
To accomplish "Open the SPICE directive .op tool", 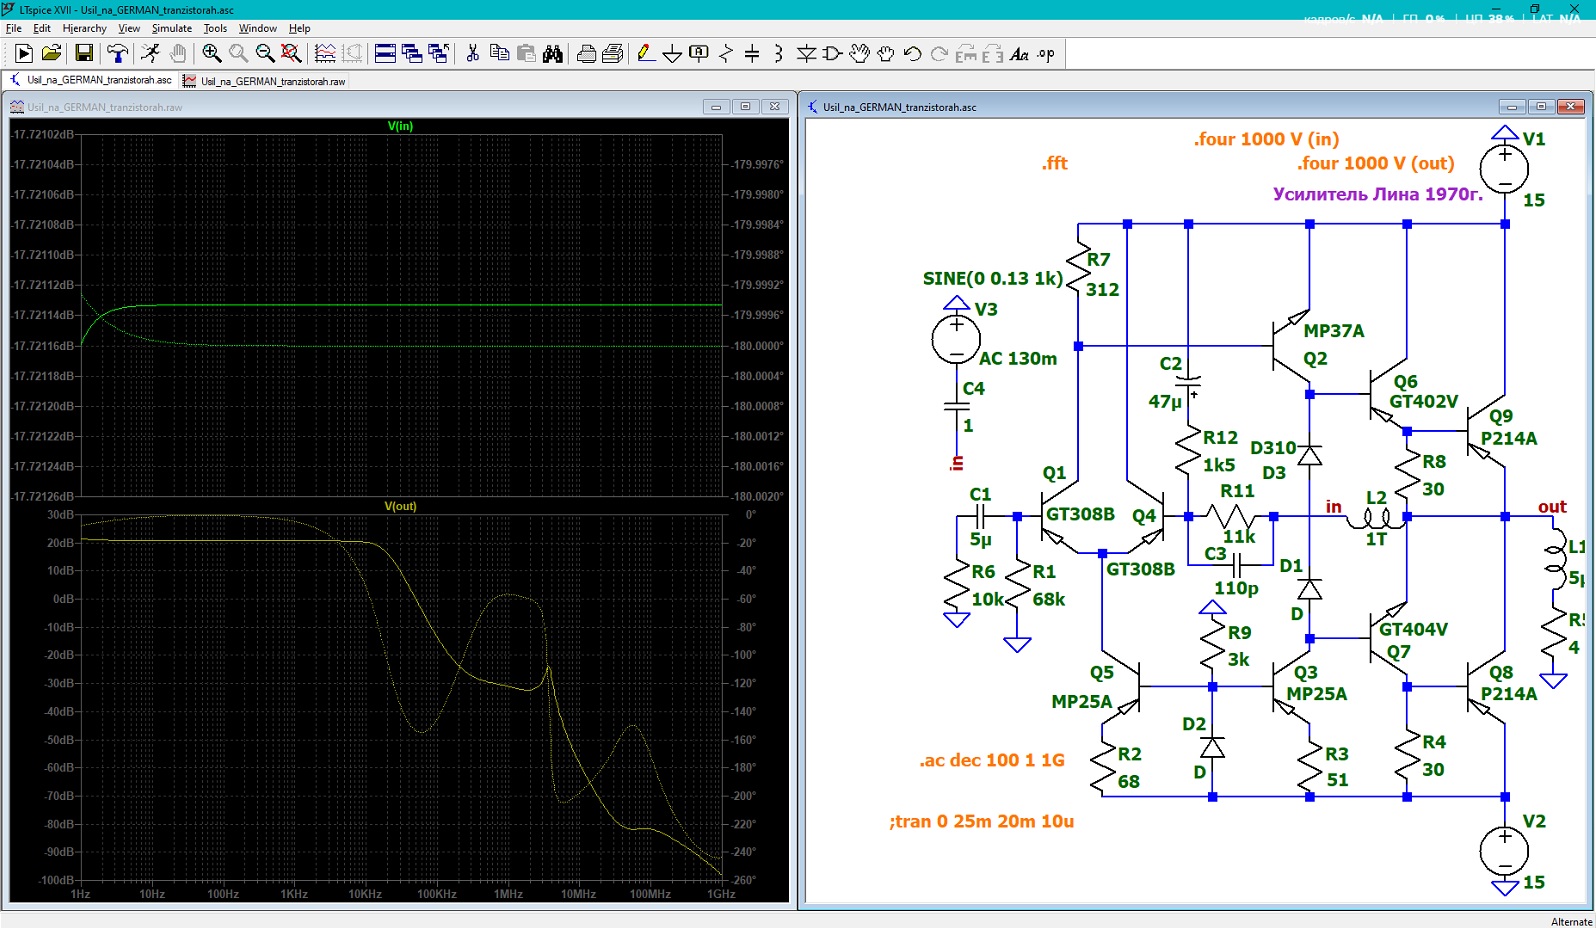I will point(1046,54).
